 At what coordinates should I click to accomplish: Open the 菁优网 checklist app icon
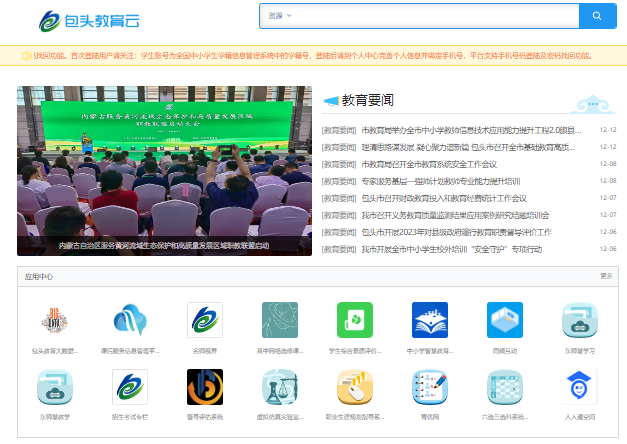pos(430,386)
